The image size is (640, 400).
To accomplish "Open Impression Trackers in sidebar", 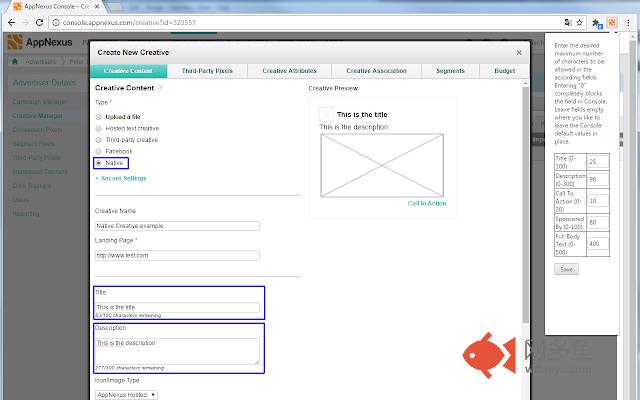I will [x=40, y=172].
